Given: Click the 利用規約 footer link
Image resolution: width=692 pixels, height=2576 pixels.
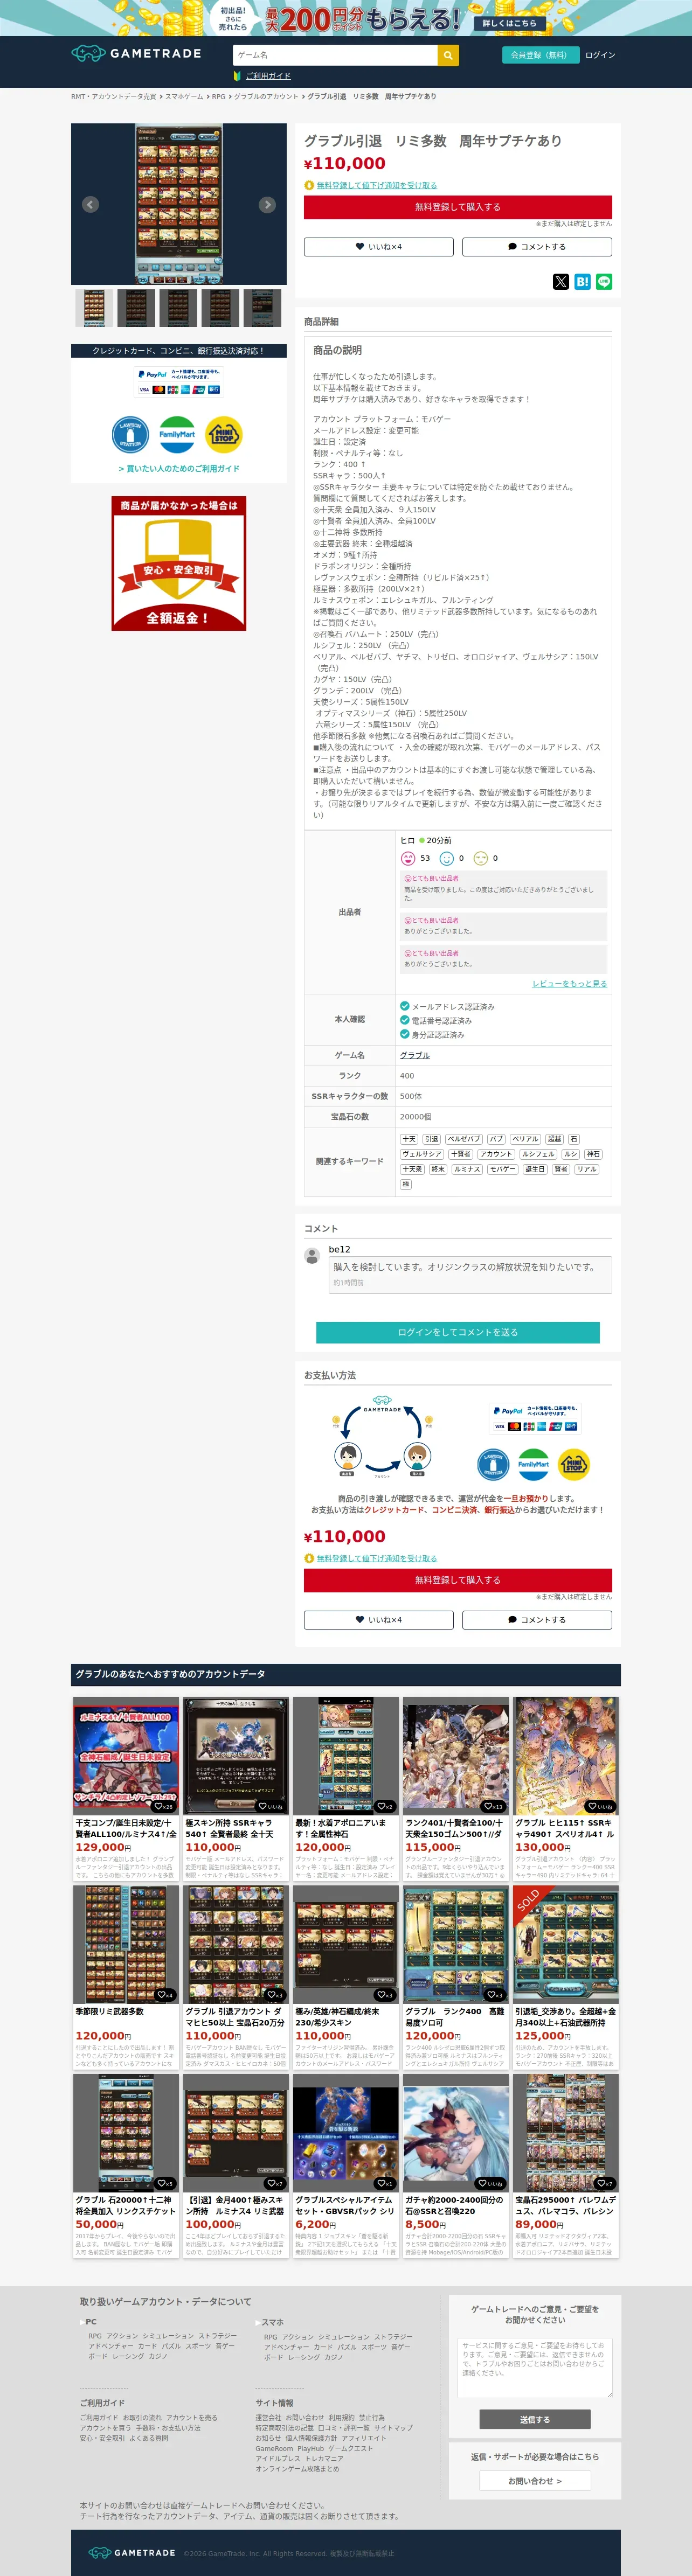Looking at the screenshot, I should [x=341, y=2417].
